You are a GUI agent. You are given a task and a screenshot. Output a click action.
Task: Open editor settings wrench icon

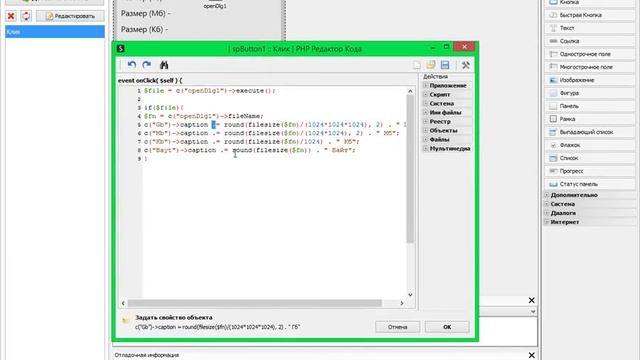coord(466,65)
